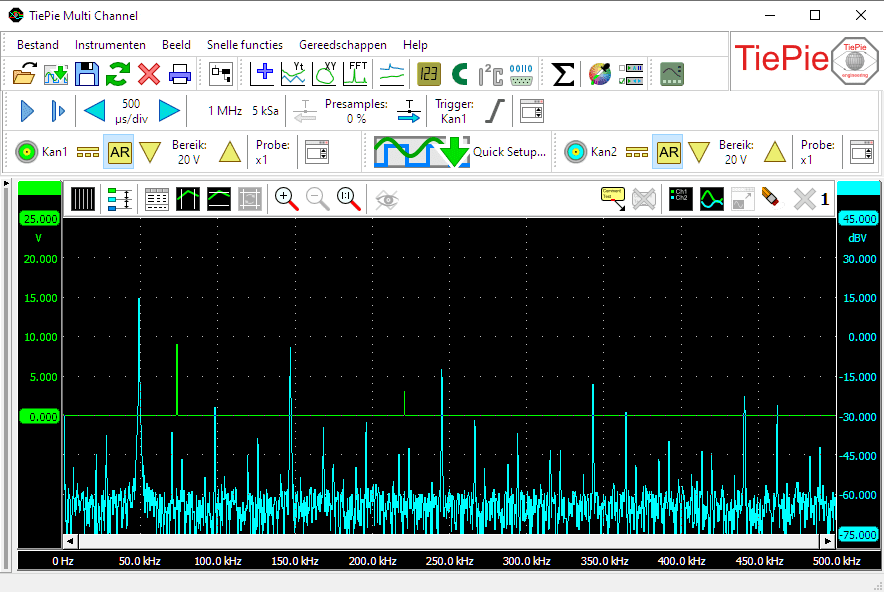Zoom in with the red magnifier plus

287,199
